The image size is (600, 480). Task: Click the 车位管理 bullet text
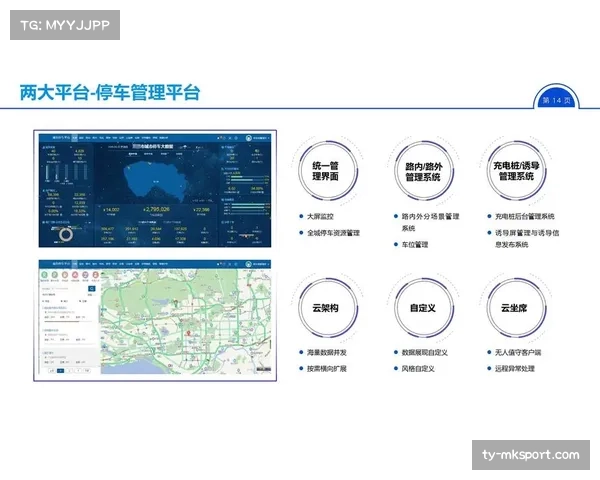[415, 244]
